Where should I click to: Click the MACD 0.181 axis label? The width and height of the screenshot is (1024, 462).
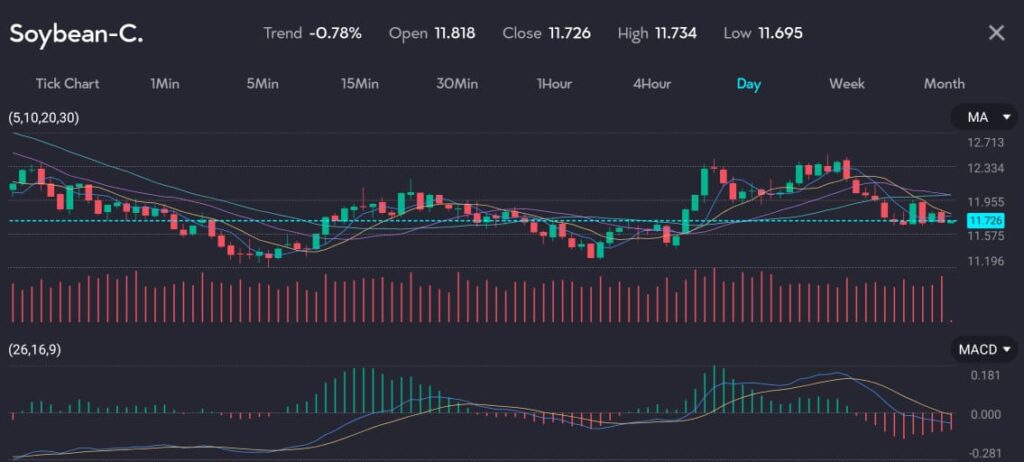click(x=985, y=376)
